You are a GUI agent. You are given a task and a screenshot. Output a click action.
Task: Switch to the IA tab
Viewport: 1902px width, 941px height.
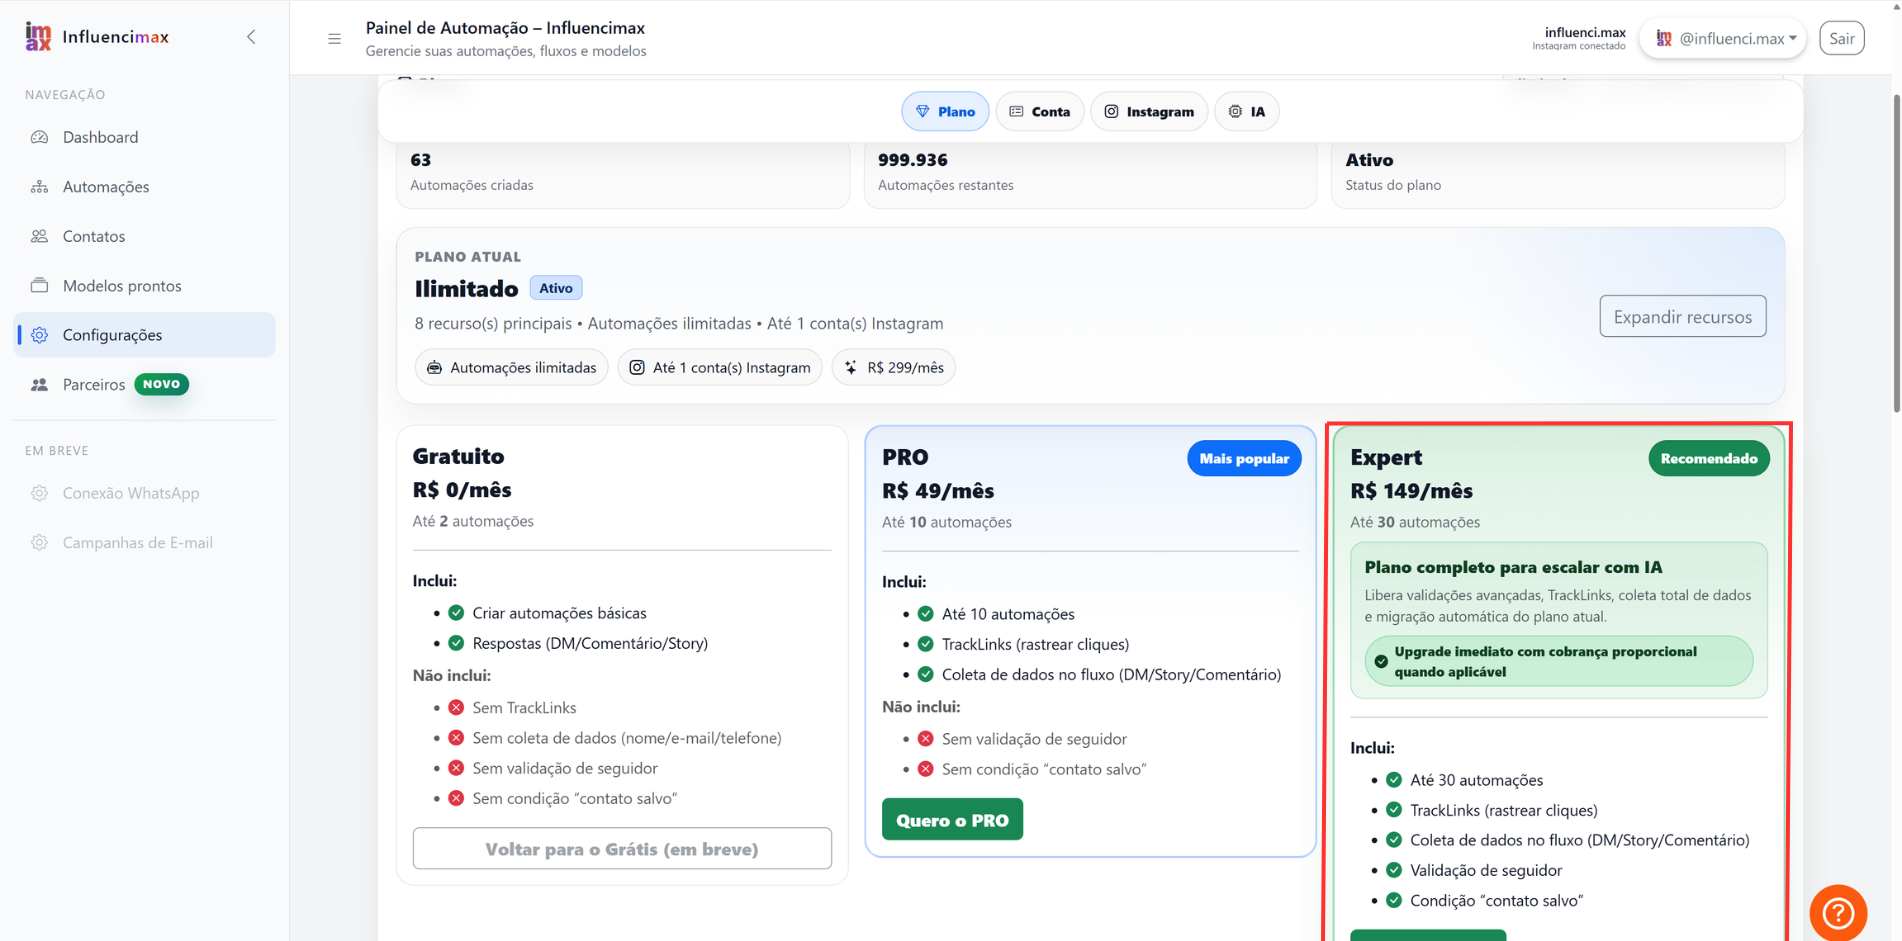[1247, 111]
